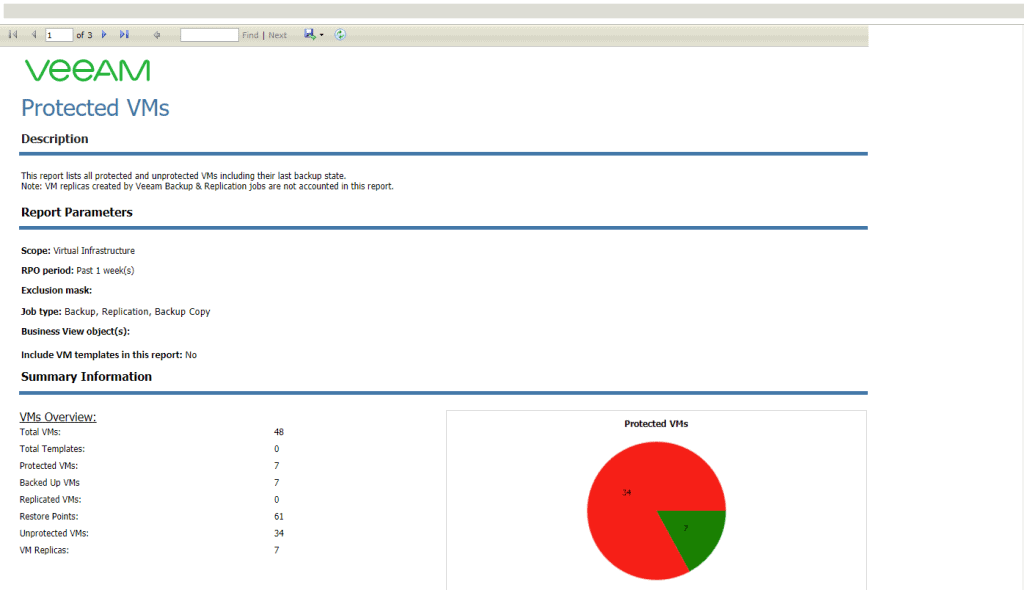Click 'Exclusion mask:' label

click(56, 290)
